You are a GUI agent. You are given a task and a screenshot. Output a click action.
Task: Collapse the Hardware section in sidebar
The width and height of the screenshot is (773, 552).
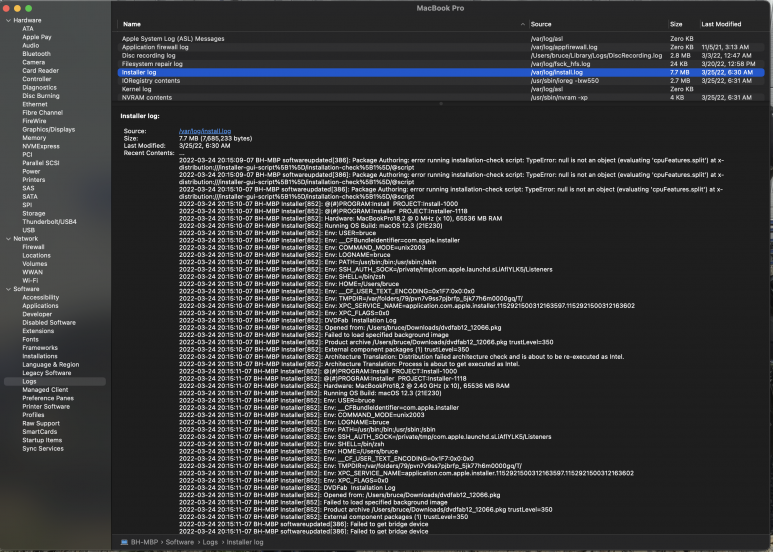[x=7, y=20]
